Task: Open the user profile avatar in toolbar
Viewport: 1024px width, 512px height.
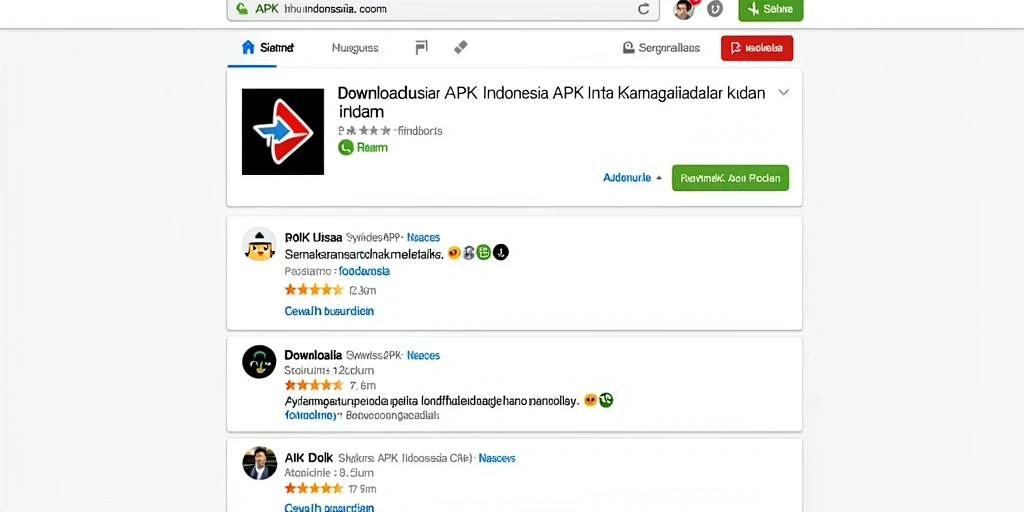Action: click(x=683, y=10)
